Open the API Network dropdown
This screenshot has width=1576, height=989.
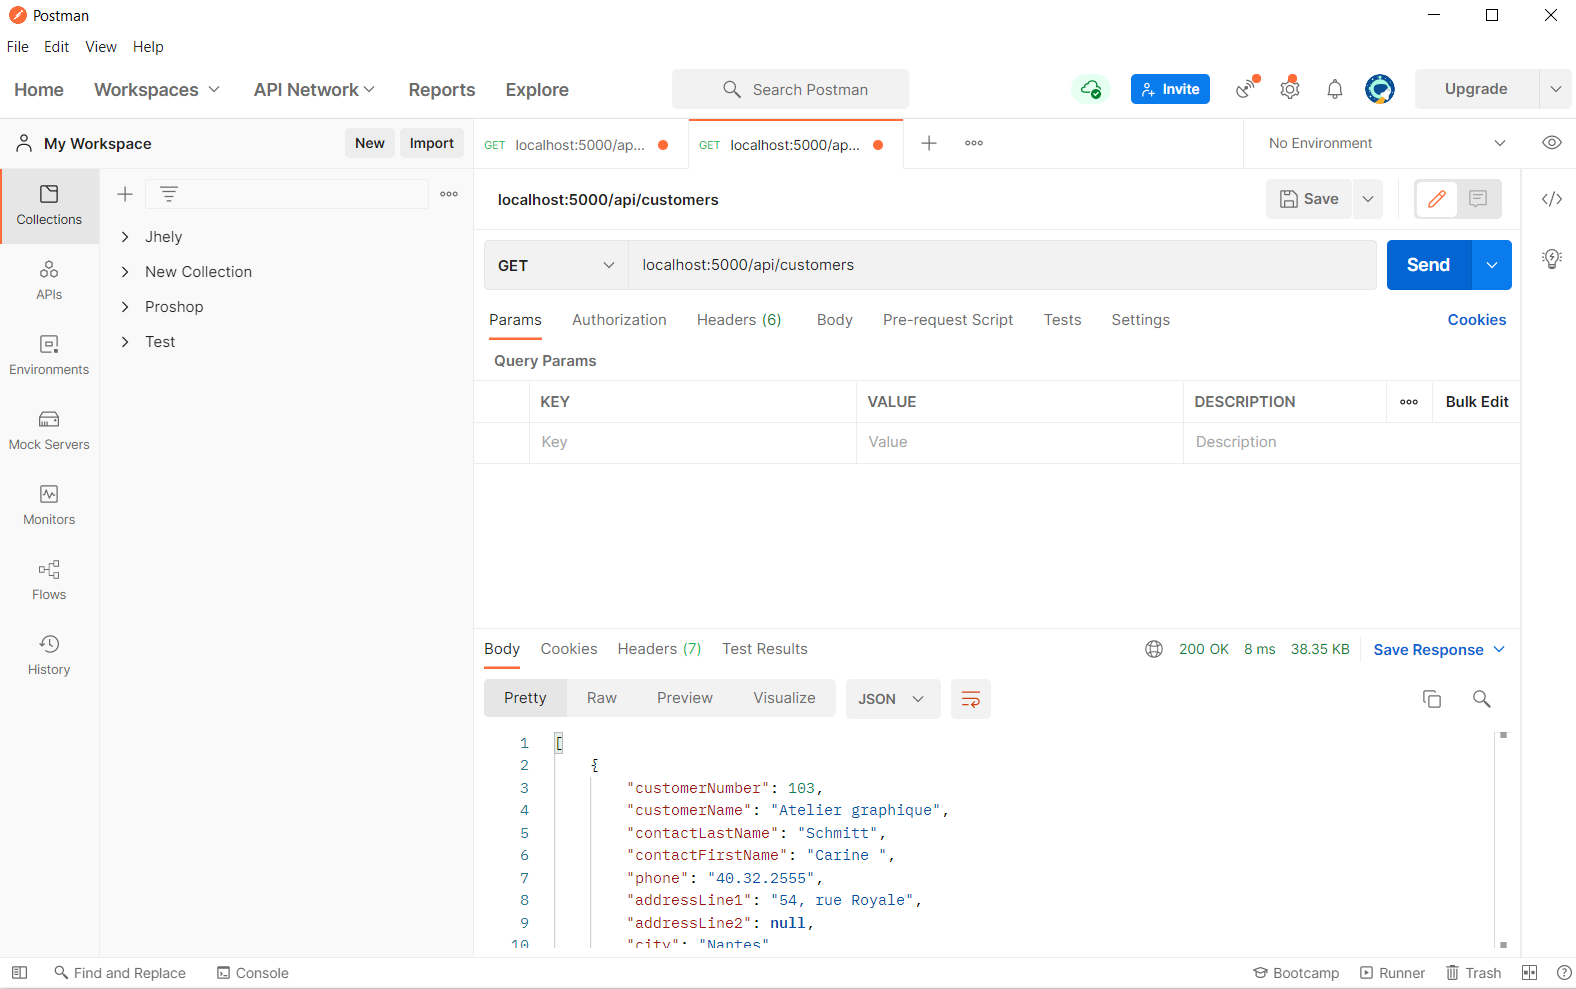[315, 89]
